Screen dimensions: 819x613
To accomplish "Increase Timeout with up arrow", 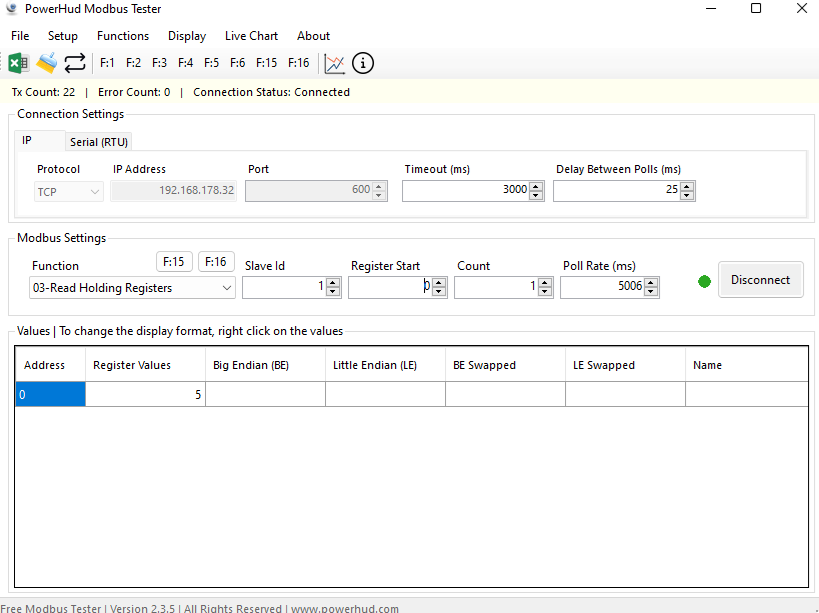I will 536,186.
